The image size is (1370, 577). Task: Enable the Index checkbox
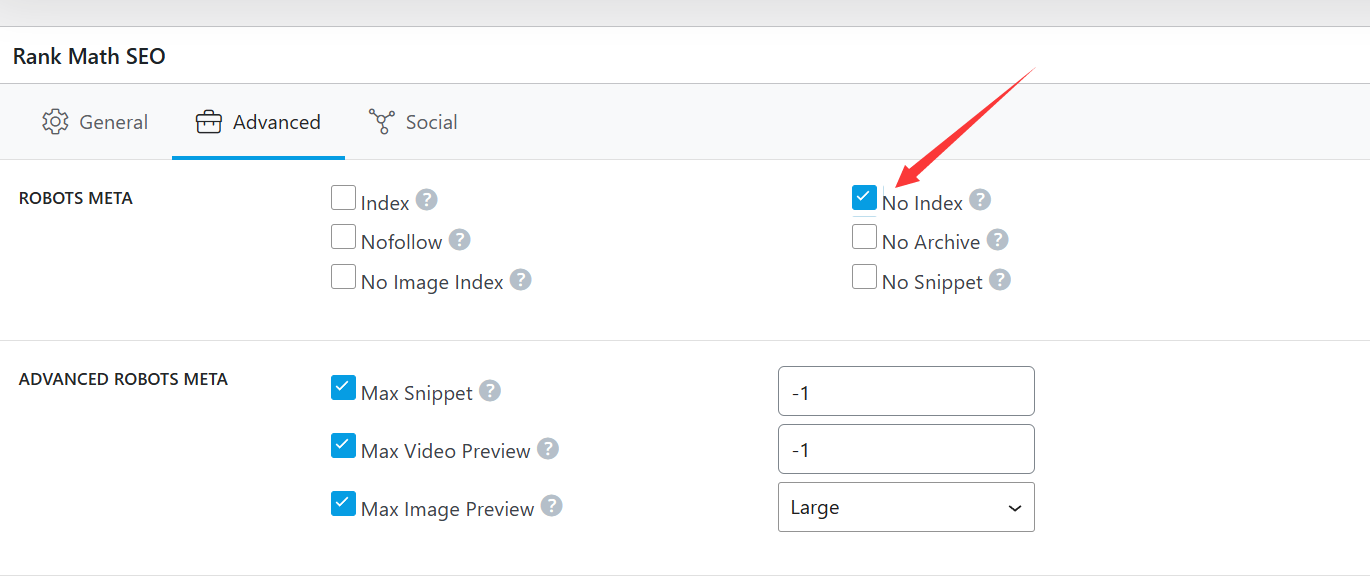click(x=344, y=198)
